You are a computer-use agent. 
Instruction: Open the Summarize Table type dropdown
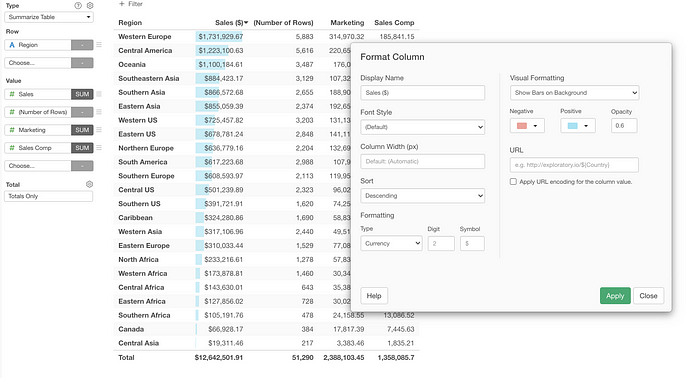[49, 17]
